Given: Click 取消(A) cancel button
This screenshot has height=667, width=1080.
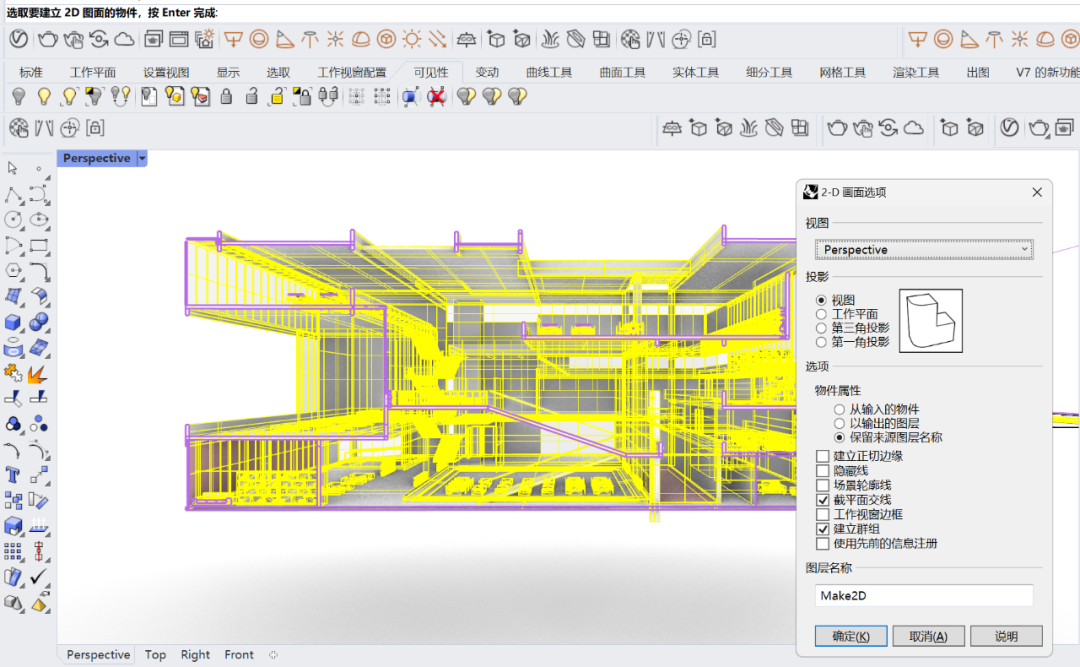Looking at the screenshot, I should tap(928, 636).
